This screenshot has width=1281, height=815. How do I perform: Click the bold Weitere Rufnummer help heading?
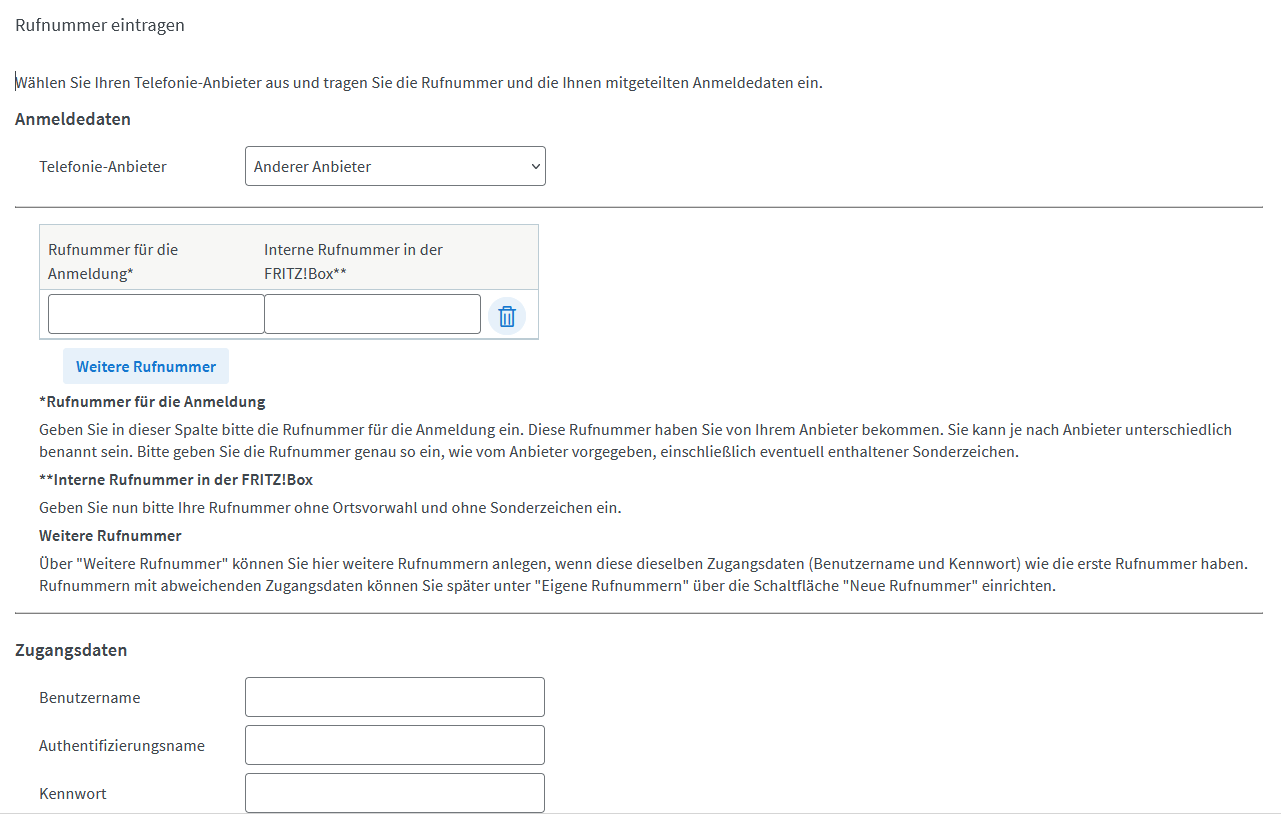[x=110, y=536]
